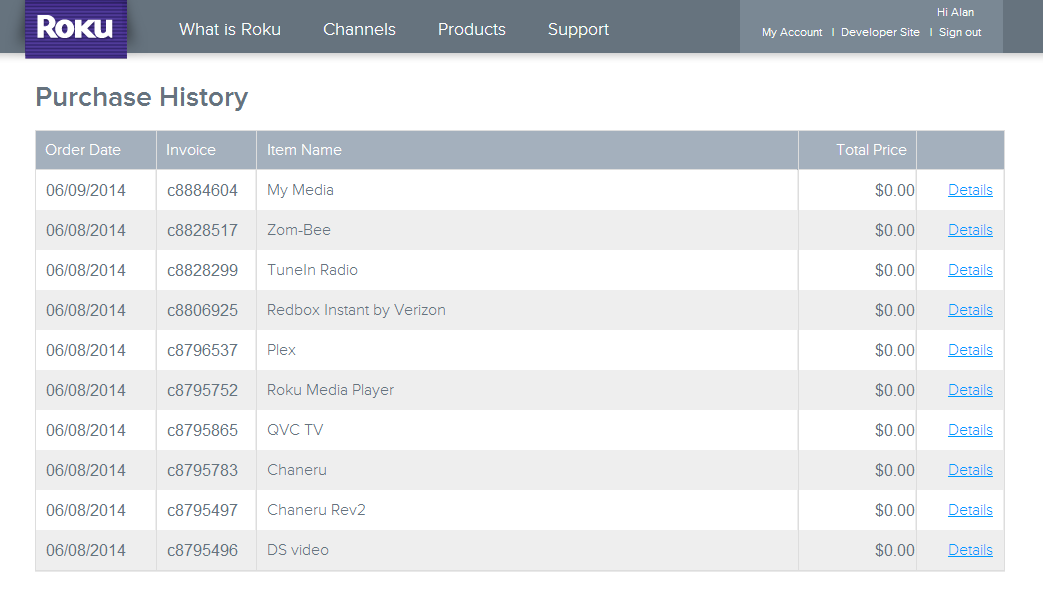Image resolution: width=1043 pixels, height=594 pixels.
Task: View Details for Chaneru Rev2
Action: (x=970, y=510)
